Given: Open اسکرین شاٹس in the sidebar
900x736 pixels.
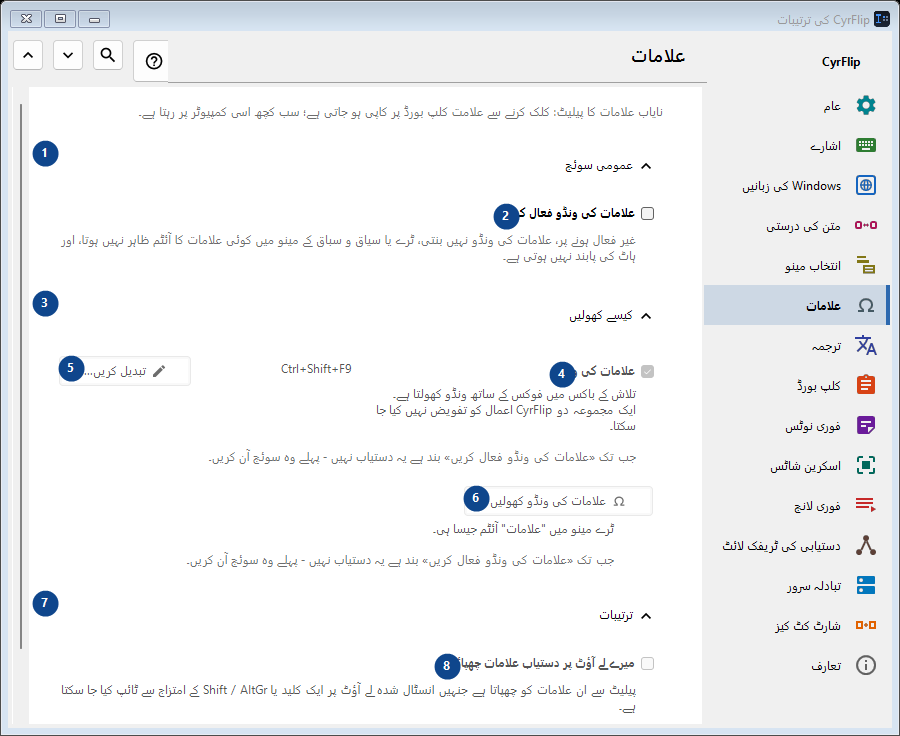Looking at the screenshot, I should pyautogui.click(x=796, y=465).
